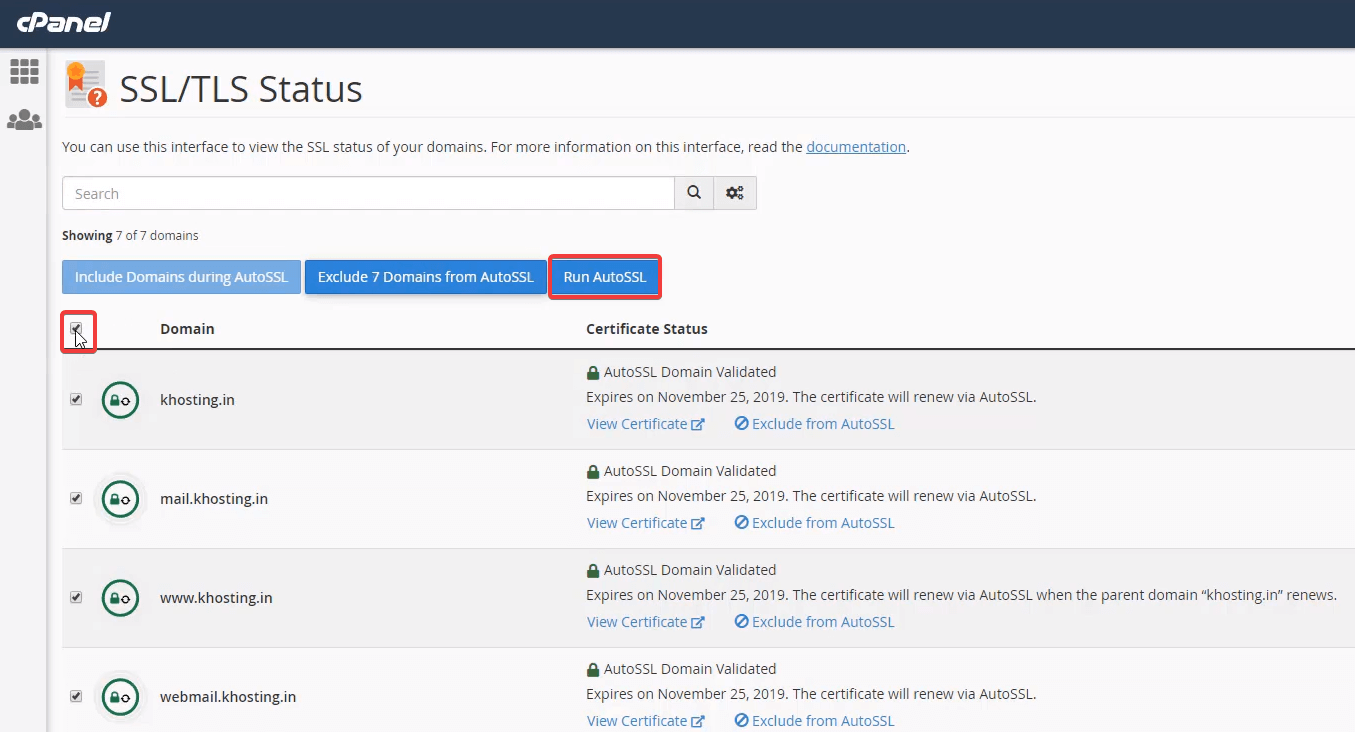Click the user manager icon in the sidebar
Viewport: 1355px width, 732px height.
coord(24,120)
